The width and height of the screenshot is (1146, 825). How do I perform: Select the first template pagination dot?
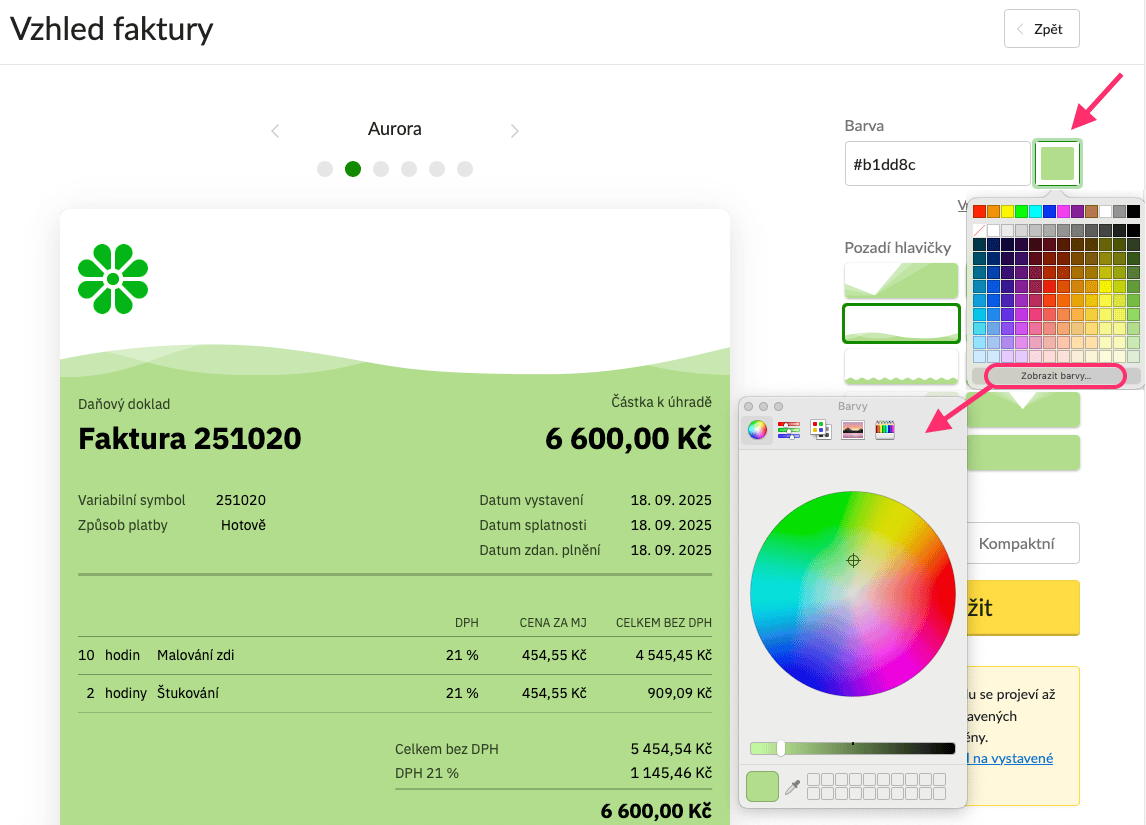point(325,169)
